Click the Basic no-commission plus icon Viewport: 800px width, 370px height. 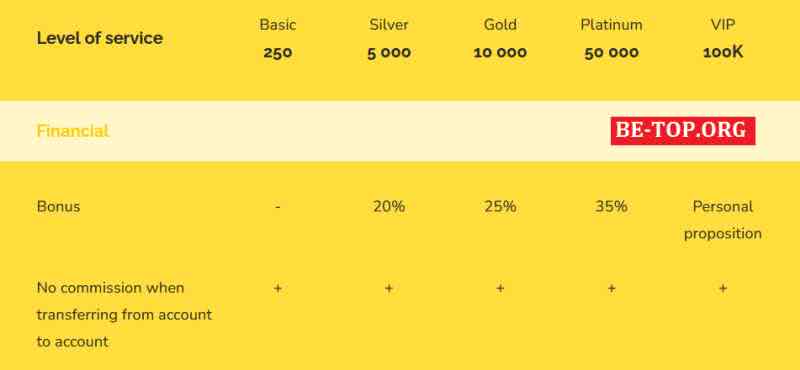tap(278, 288)
